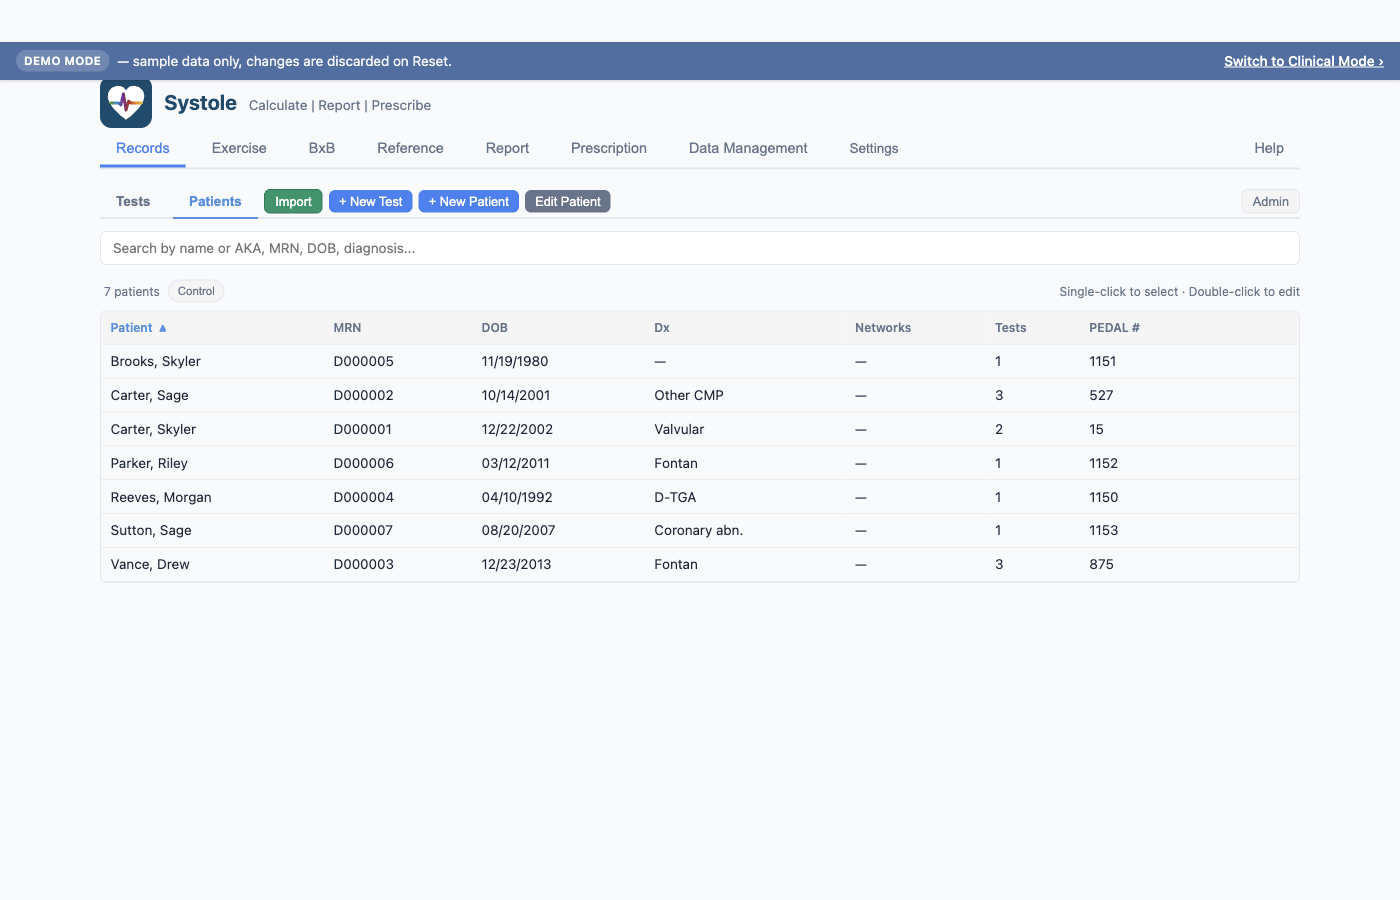Click the Edit Patient button
The width and height of the screenshot is (1400, 900).
568,201
